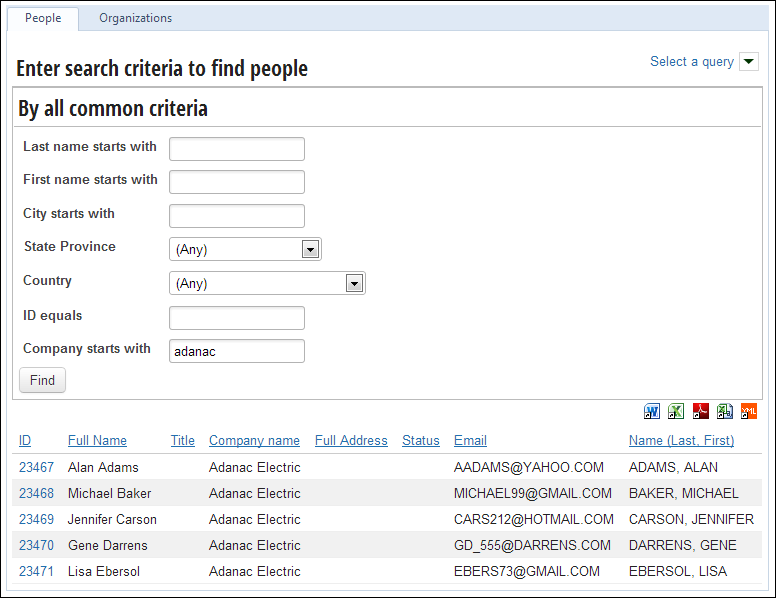Viewport: 776px width, 598px height.
Task: Switch to the Organizations tab
Action: coord(136,18)
